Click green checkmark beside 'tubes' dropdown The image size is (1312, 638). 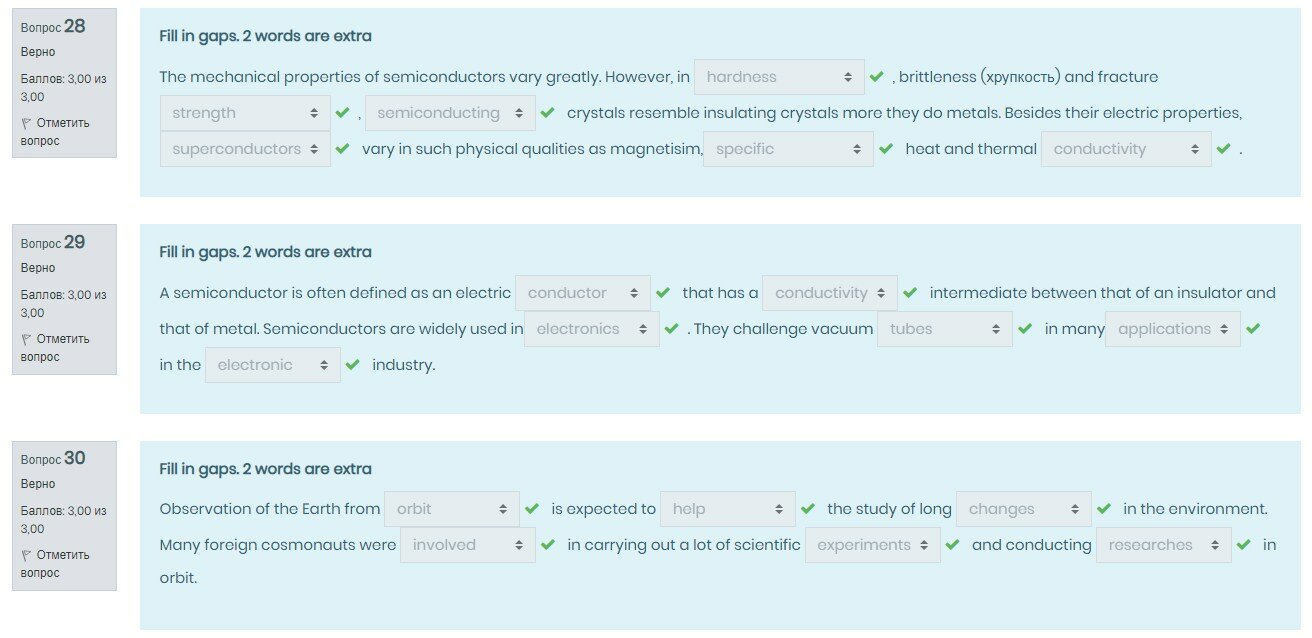1025,329
